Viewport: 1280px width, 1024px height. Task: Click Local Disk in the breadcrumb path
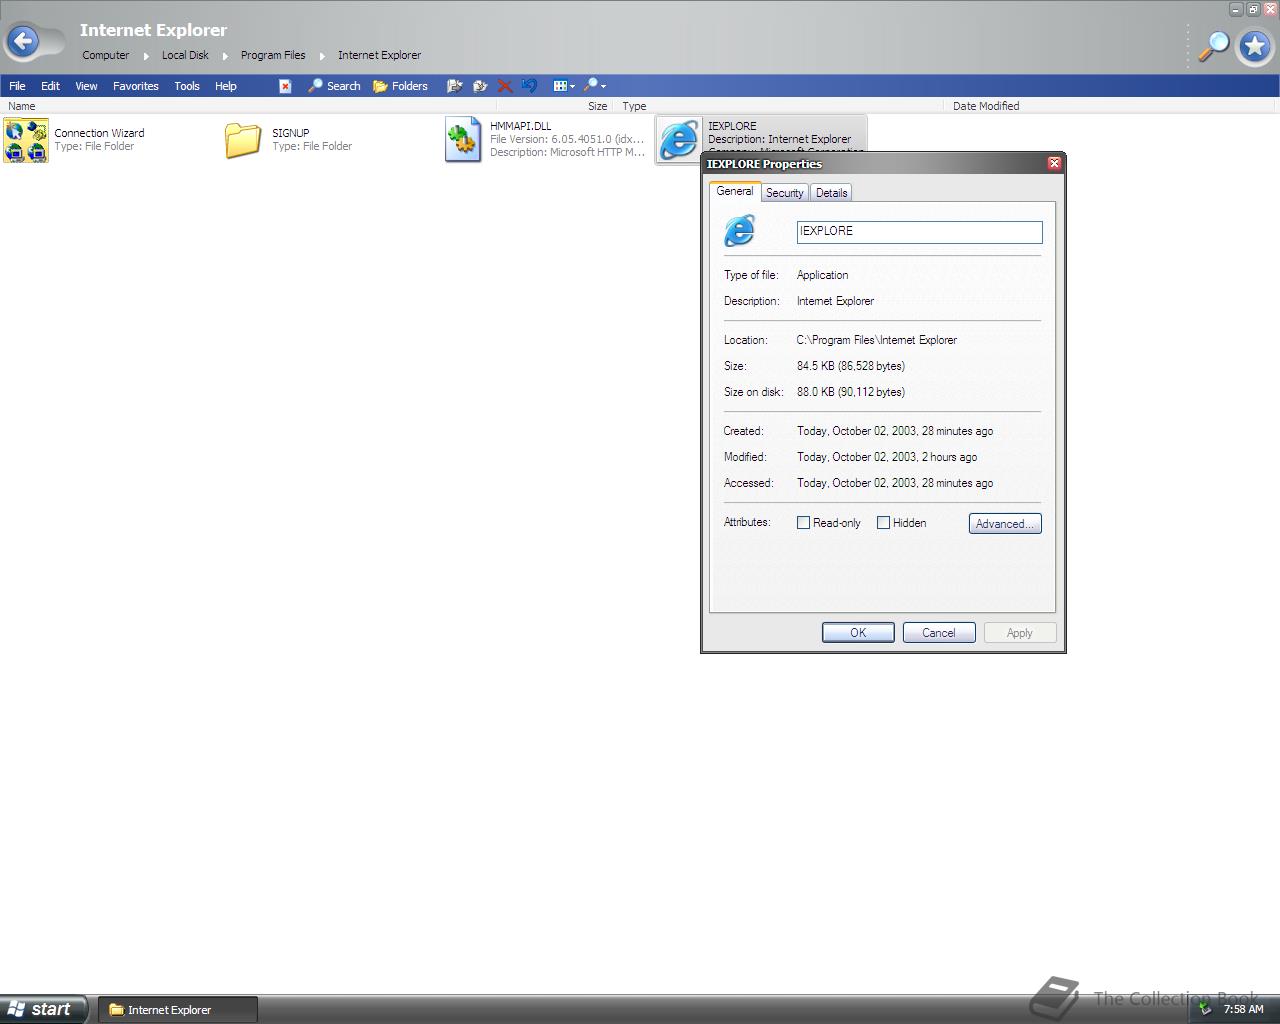pos(185,55)
